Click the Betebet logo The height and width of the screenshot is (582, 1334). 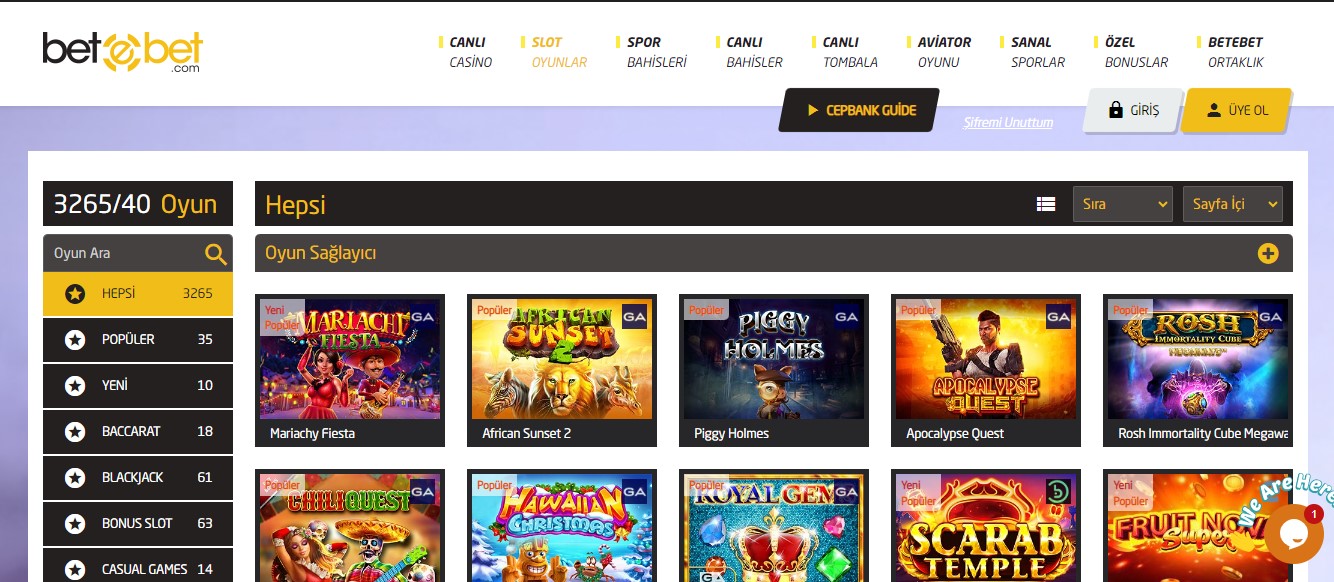[123, 51]
